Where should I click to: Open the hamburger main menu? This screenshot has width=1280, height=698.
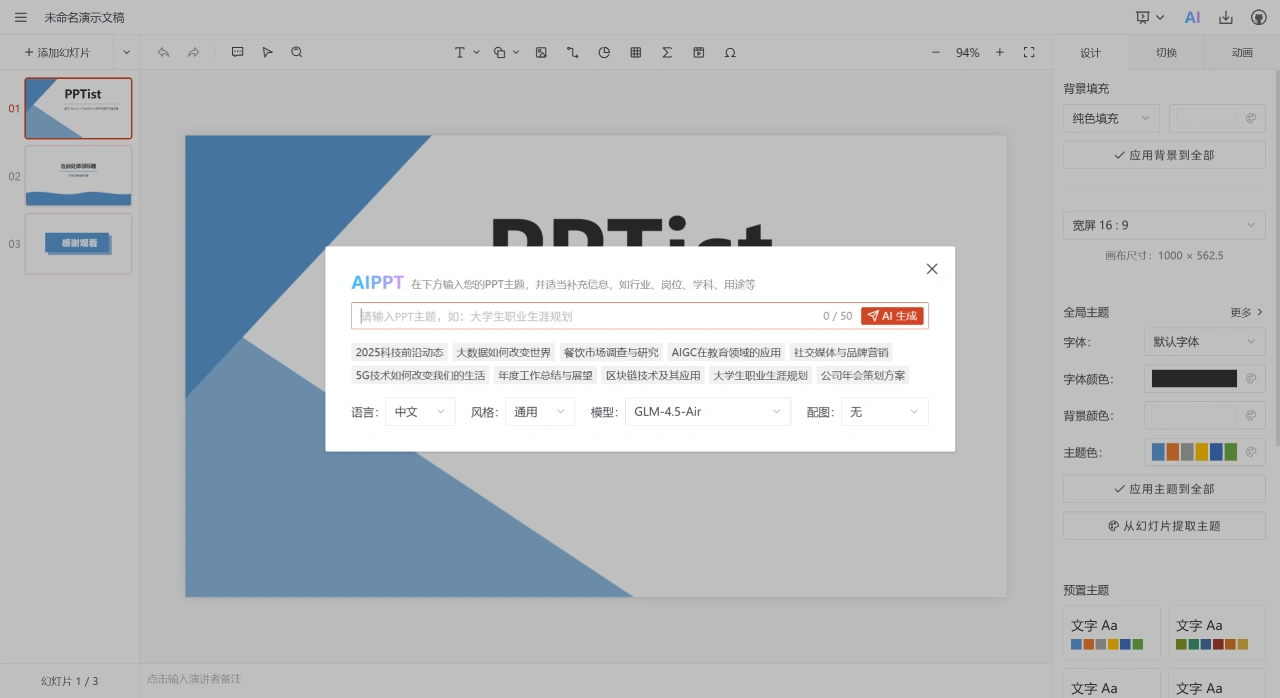pos(21,17)
